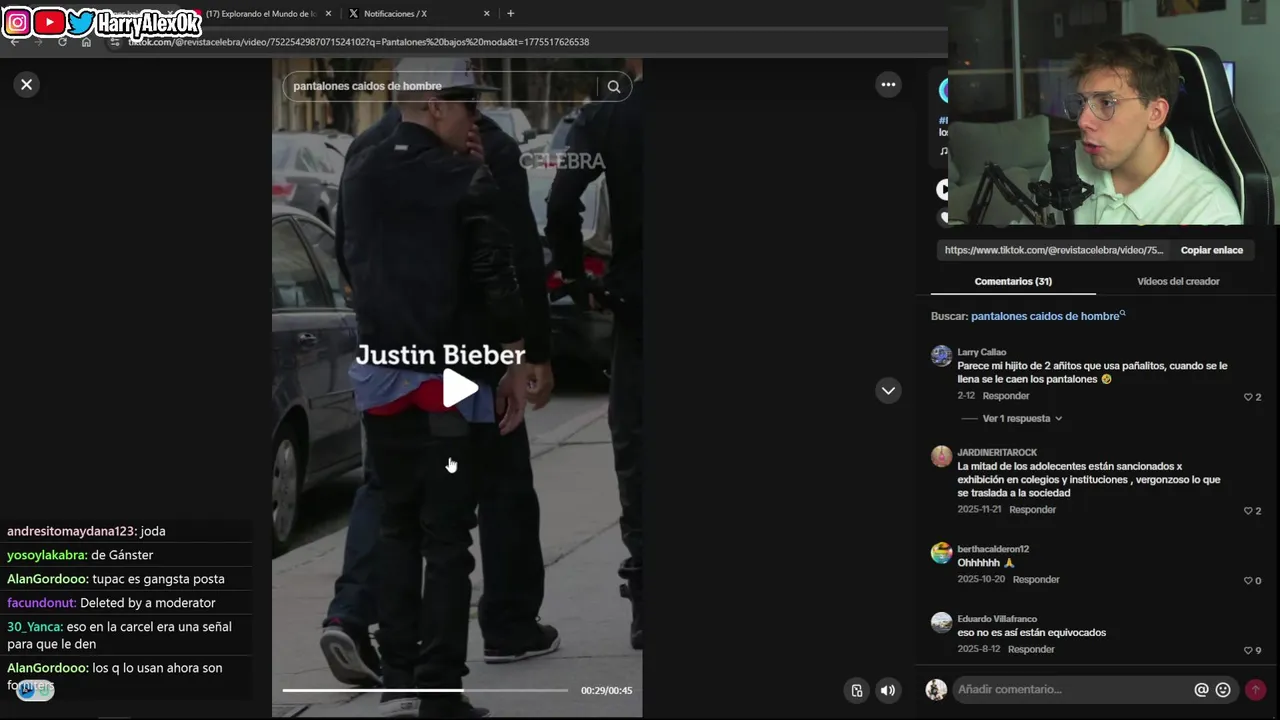Click chat message from 30_Yanca
Viewport: 1280px width, 720px height.
tap(120, 635)
